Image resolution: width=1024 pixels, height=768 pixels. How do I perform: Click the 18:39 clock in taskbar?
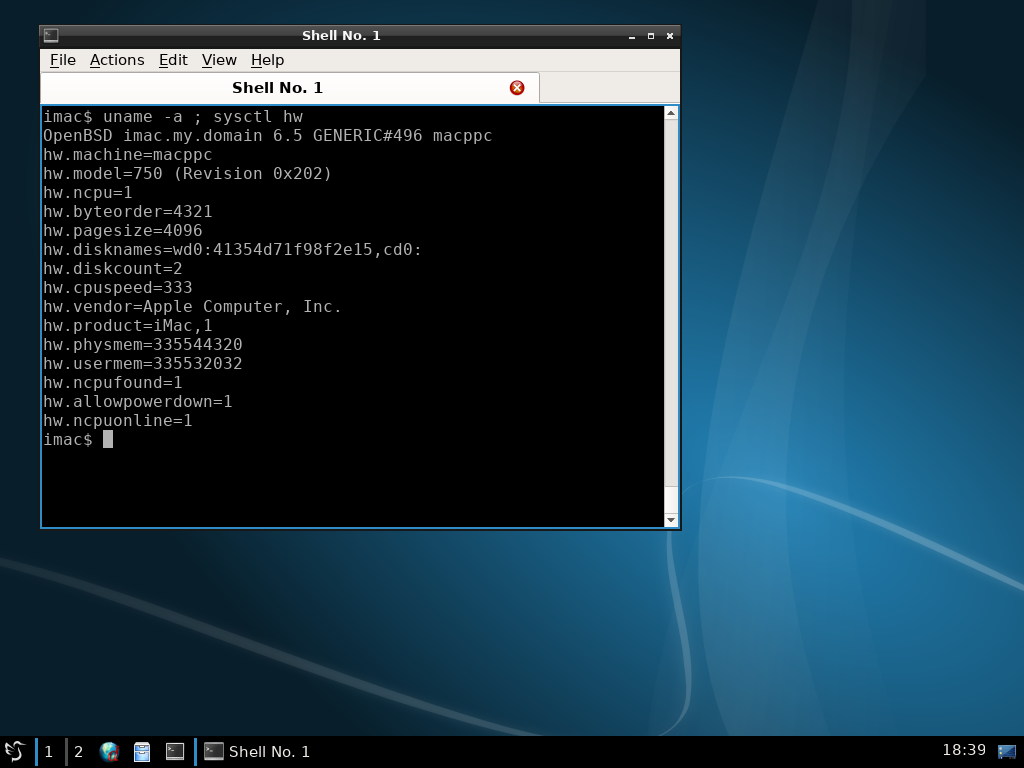click(x=963, y=750)
